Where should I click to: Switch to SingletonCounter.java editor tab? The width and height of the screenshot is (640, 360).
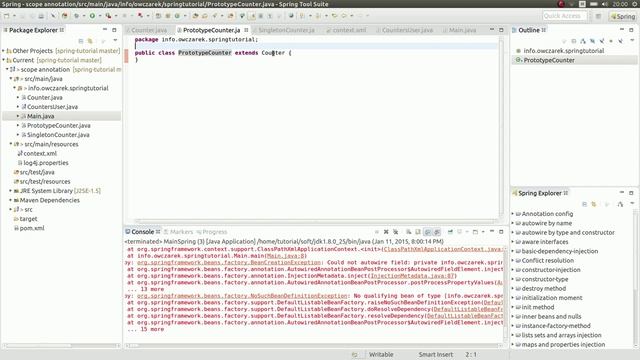click(x=286, y=30)
